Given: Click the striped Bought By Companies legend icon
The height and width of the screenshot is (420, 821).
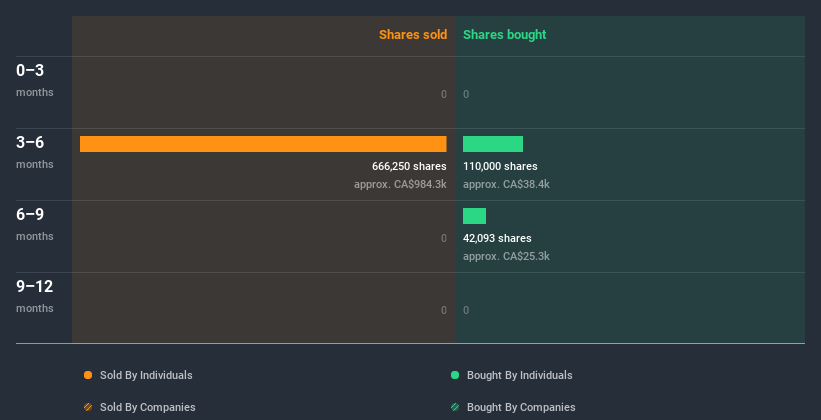Looking at the screenshot, I should [455, 407].
